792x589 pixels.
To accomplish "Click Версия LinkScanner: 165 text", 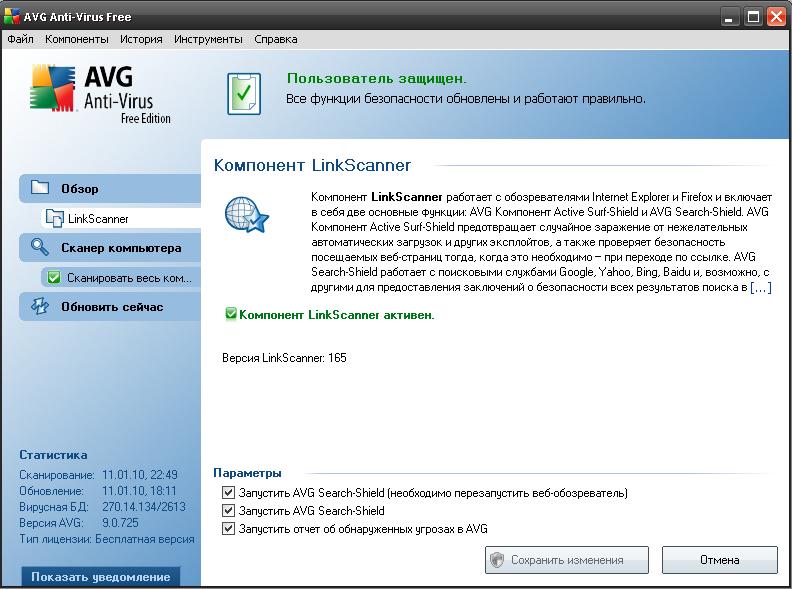I will 284,358.
